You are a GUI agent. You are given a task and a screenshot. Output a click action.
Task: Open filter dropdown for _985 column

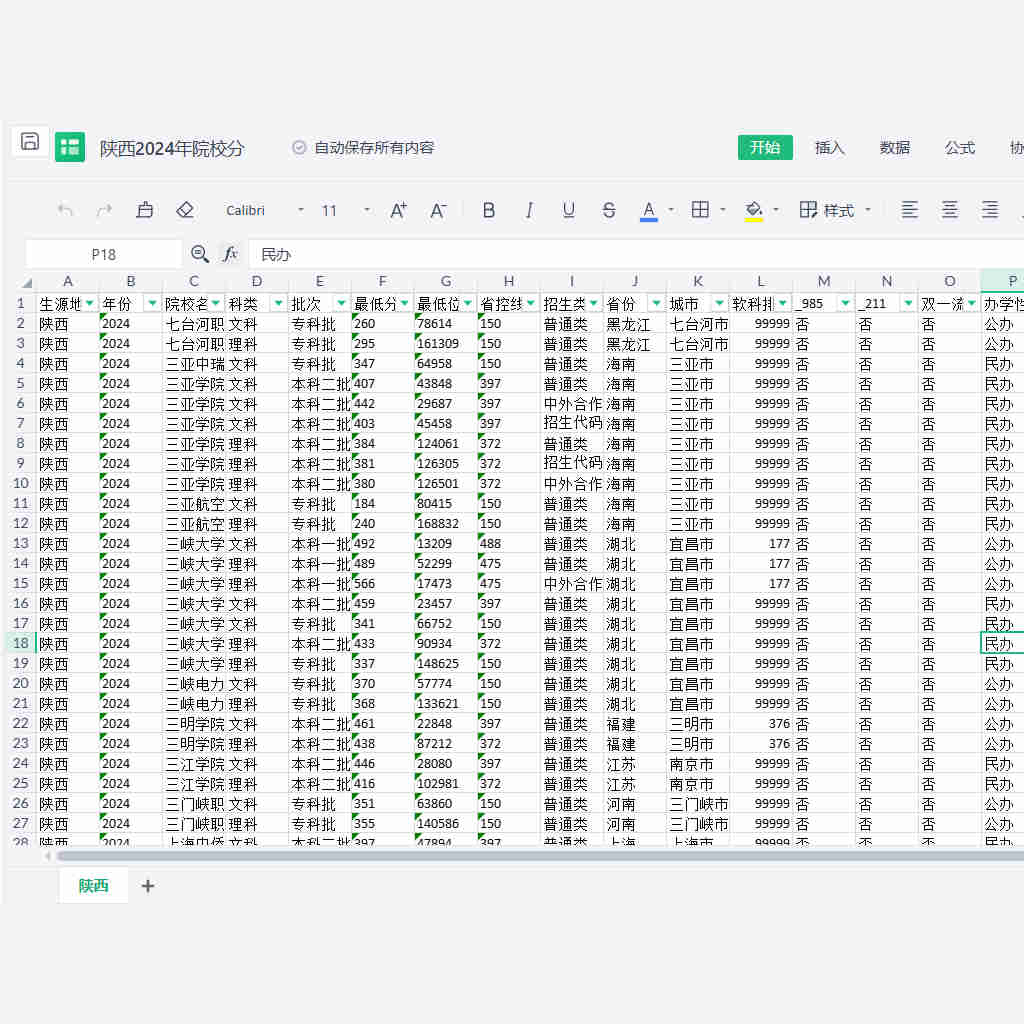846,304
